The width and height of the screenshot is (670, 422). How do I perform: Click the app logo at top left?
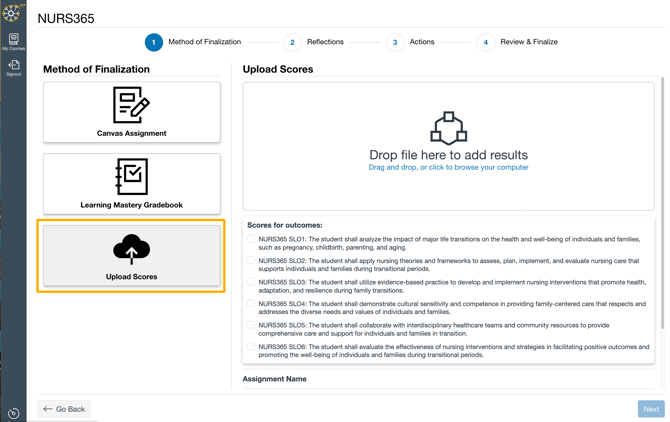click(x=12, y=12)
